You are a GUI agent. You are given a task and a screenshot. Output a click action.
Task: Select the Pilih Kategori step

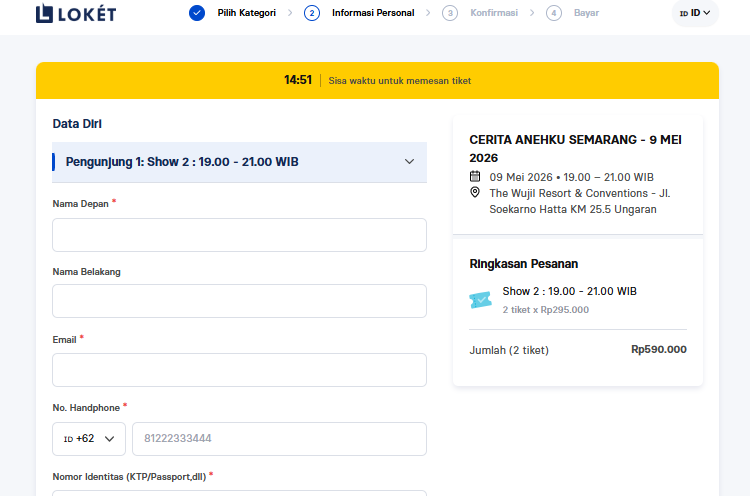pyautogui.click(x=246, y=13)
